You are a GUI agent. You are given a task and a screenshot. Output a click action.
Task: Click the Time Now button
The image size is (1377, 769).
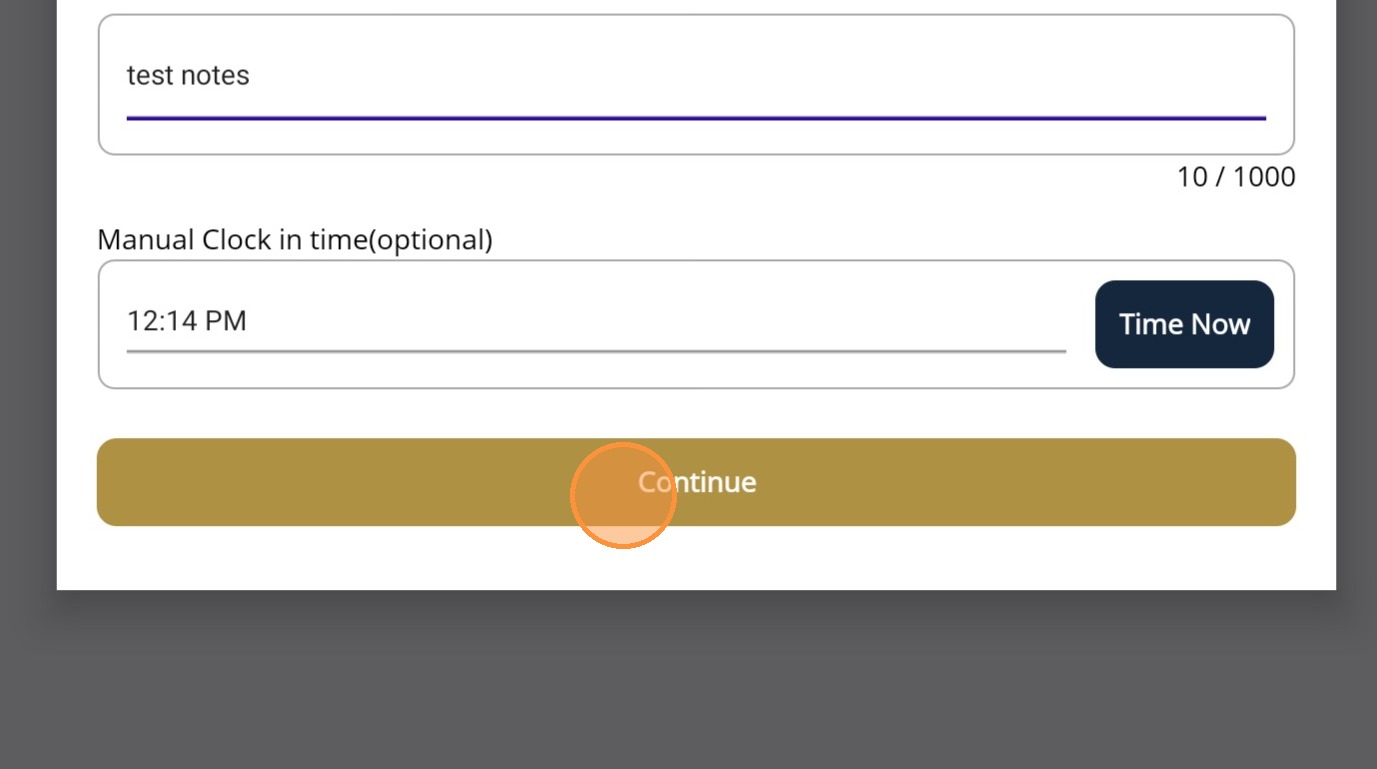(1184, 324)
